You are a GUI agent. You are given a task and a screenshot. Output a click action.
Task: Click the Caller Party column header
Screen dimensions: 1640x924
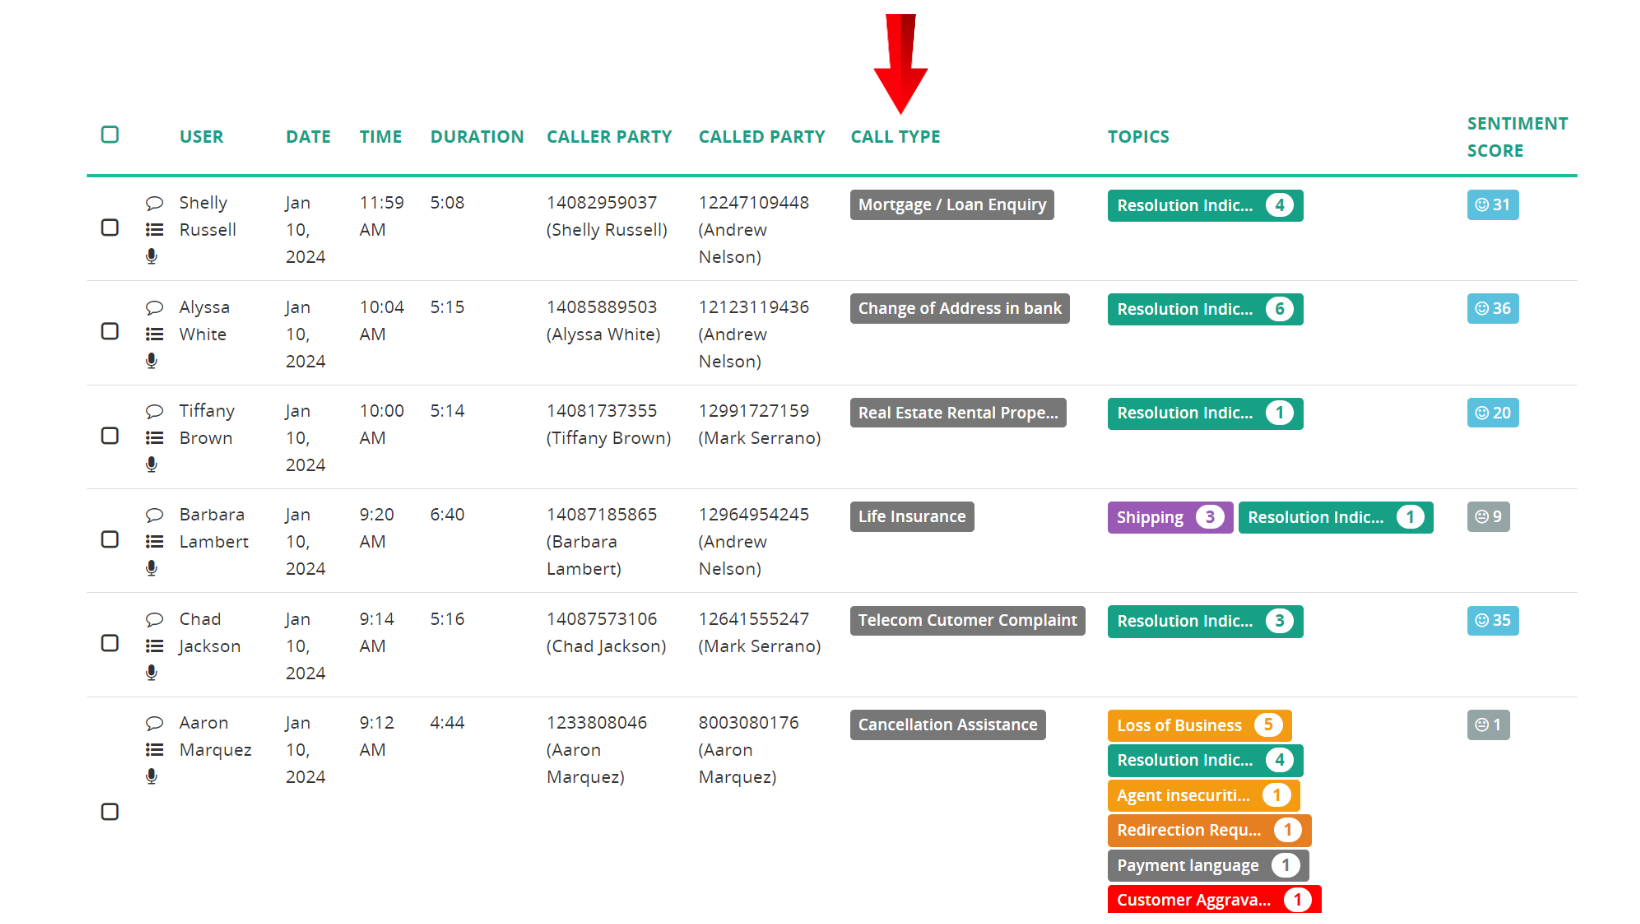tap(609, 137)
